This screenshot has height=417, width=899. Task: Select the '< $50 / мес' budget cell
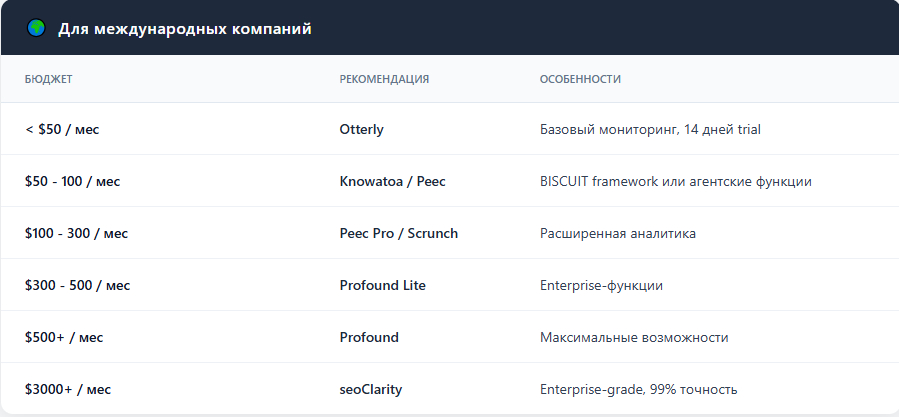[62, 129]
